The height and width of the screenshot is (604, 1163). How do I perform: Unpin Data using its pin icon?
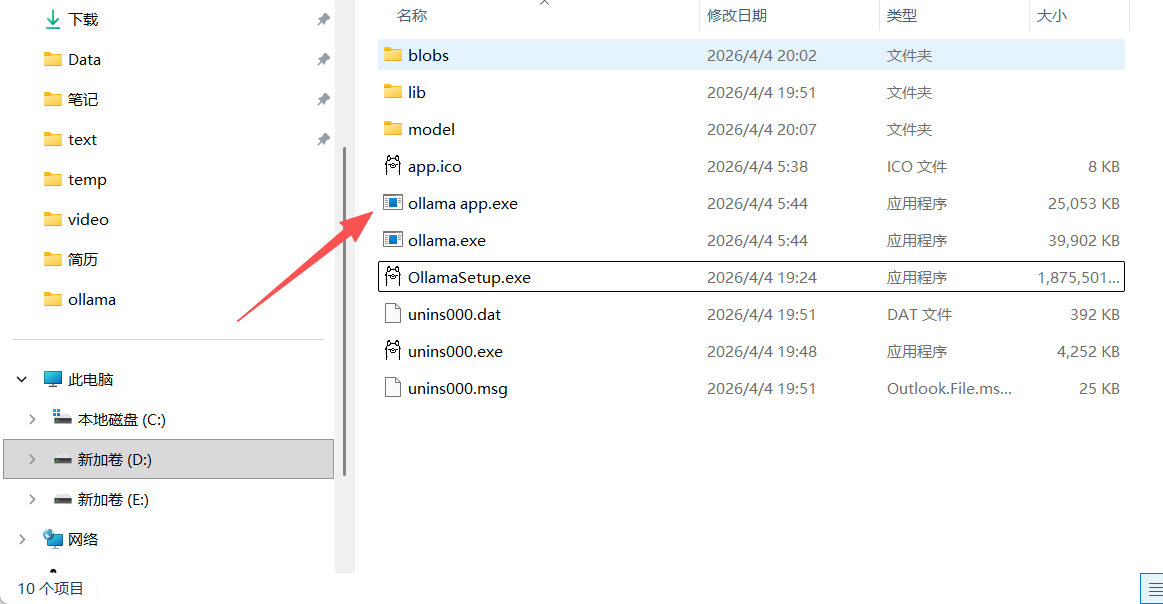323,59
